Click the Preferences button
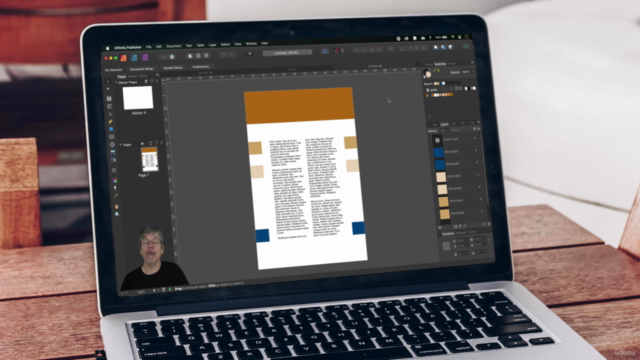This screenshot has width=640, height=360. pos(201,67)
